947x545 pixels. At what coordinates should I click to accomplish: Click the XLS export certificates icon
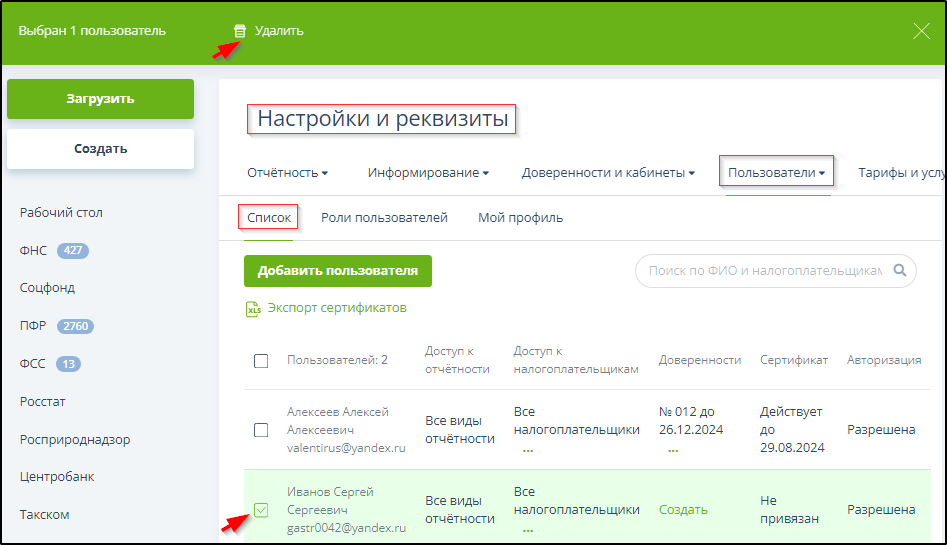pyautogui.click(x=253, y=309)
